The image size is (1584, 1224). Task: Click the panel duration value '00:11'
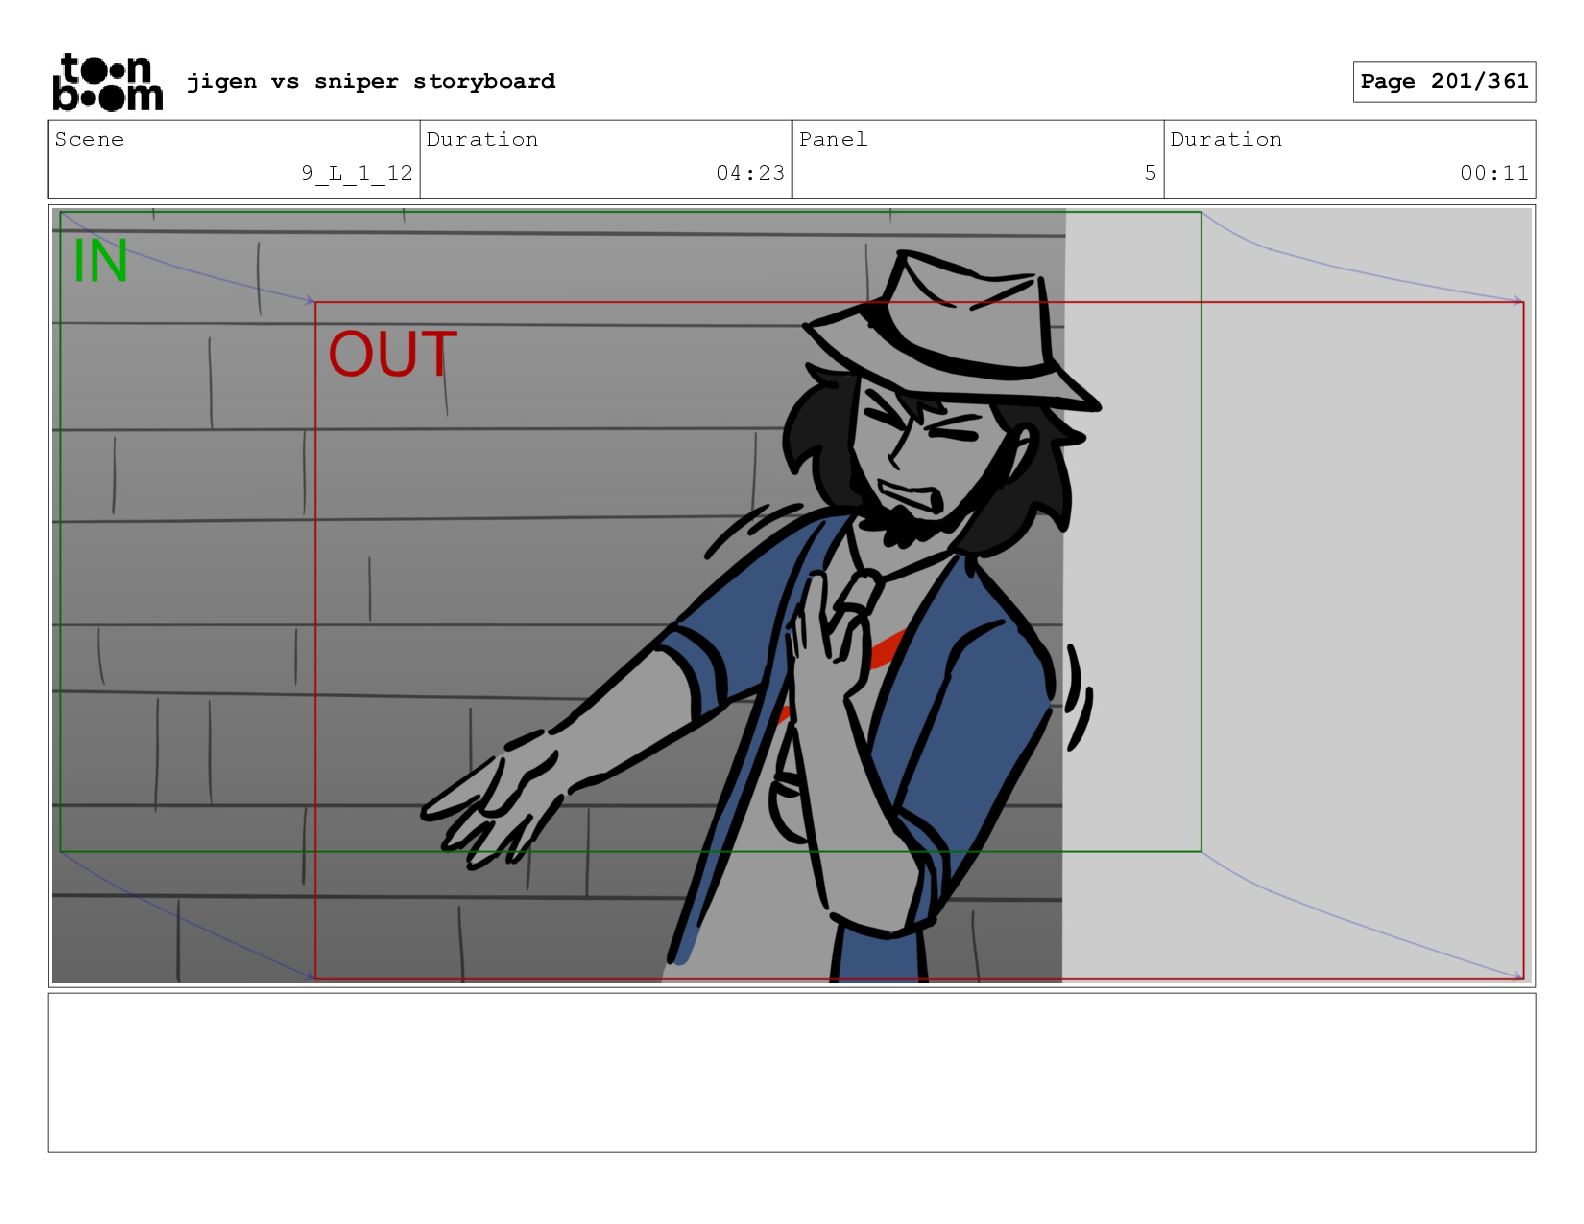click(1494, 173)
